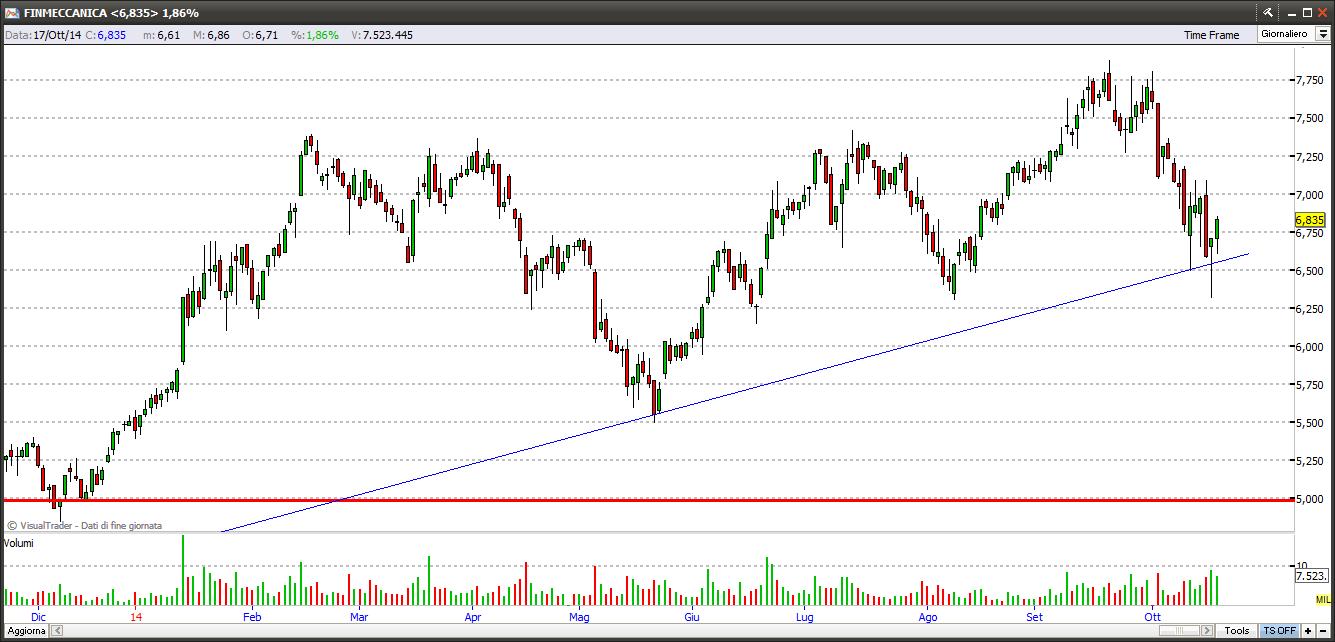Click the yellow 6,835 current price label
This screenshot has width=1335, height=642.
tap(1310, 220)
